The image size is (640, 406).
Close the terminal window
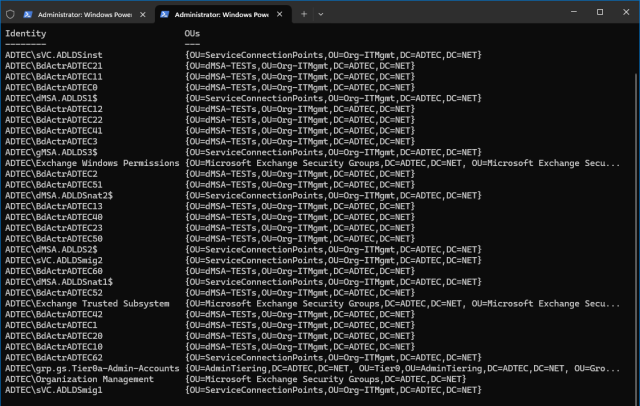[626, 12]
